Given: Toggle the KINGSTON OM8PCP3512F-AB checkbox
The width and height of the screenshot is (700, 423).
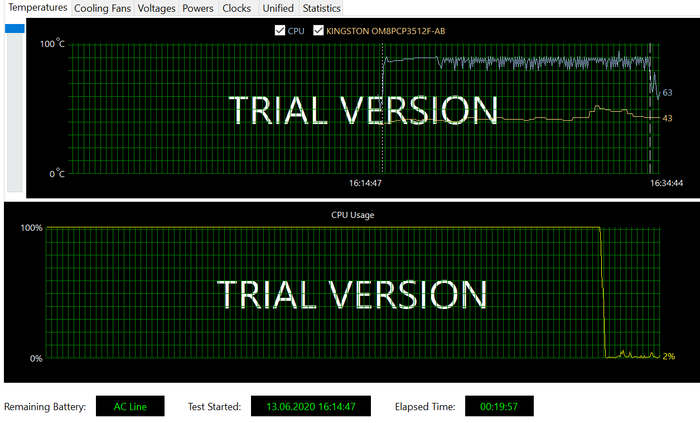Looking at the screenshot, I should 318,31.
